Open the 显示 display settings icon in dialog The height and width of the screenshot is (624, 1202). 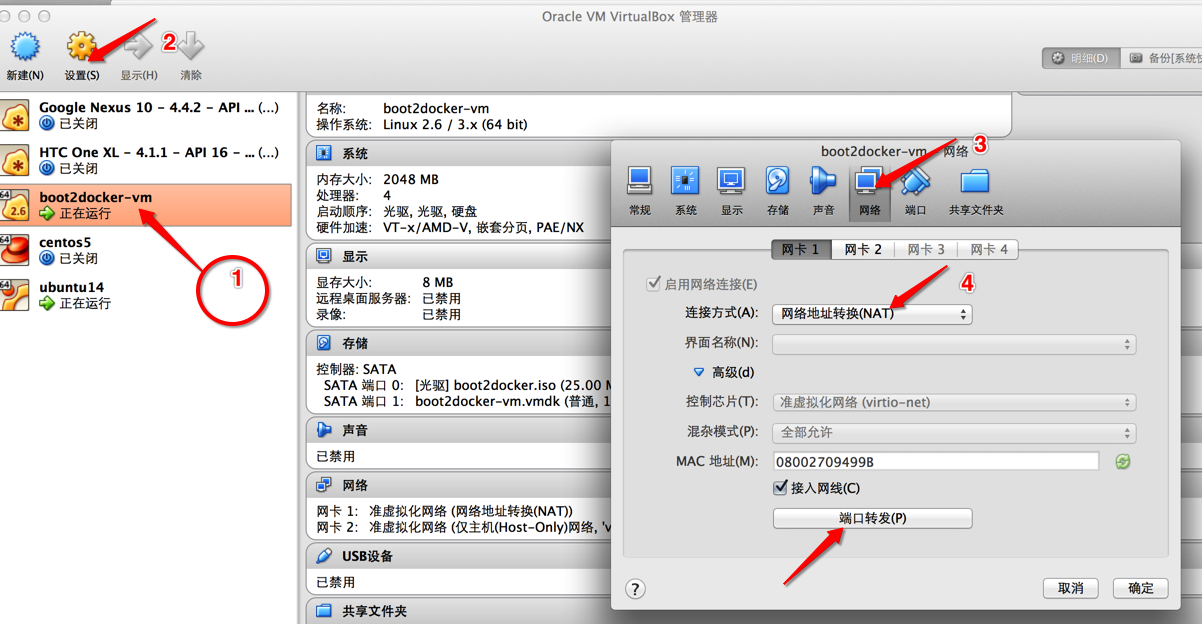731,181
